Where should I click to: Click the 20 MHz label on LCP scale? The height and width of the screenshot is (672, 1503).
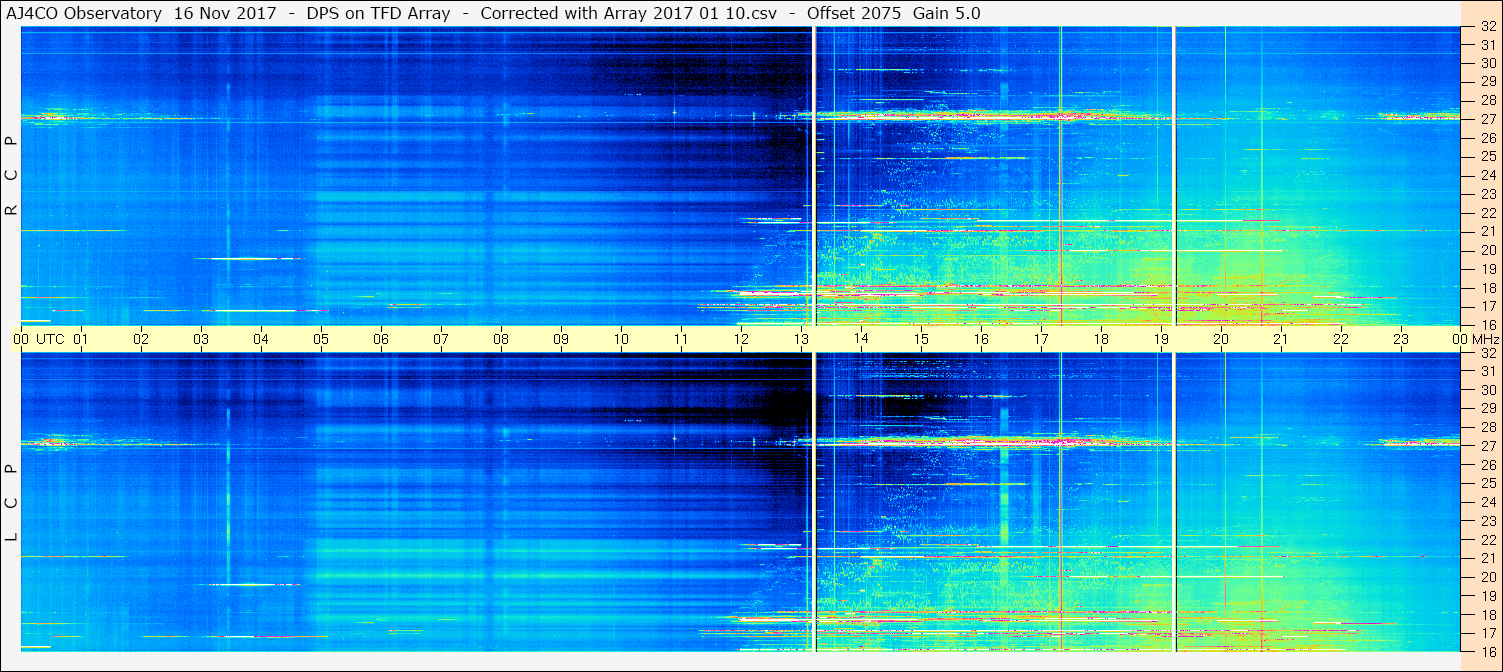click(x=1487, y=578)
